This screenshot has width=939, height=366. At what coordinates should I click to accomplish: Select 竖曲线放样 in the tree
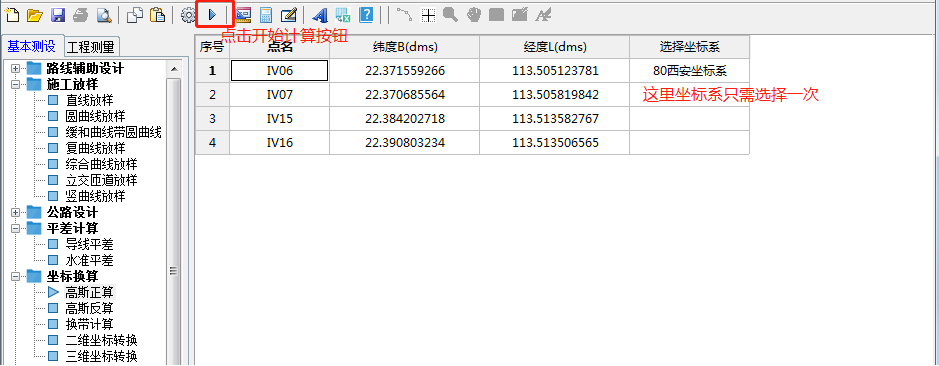(x=95, y=196)
